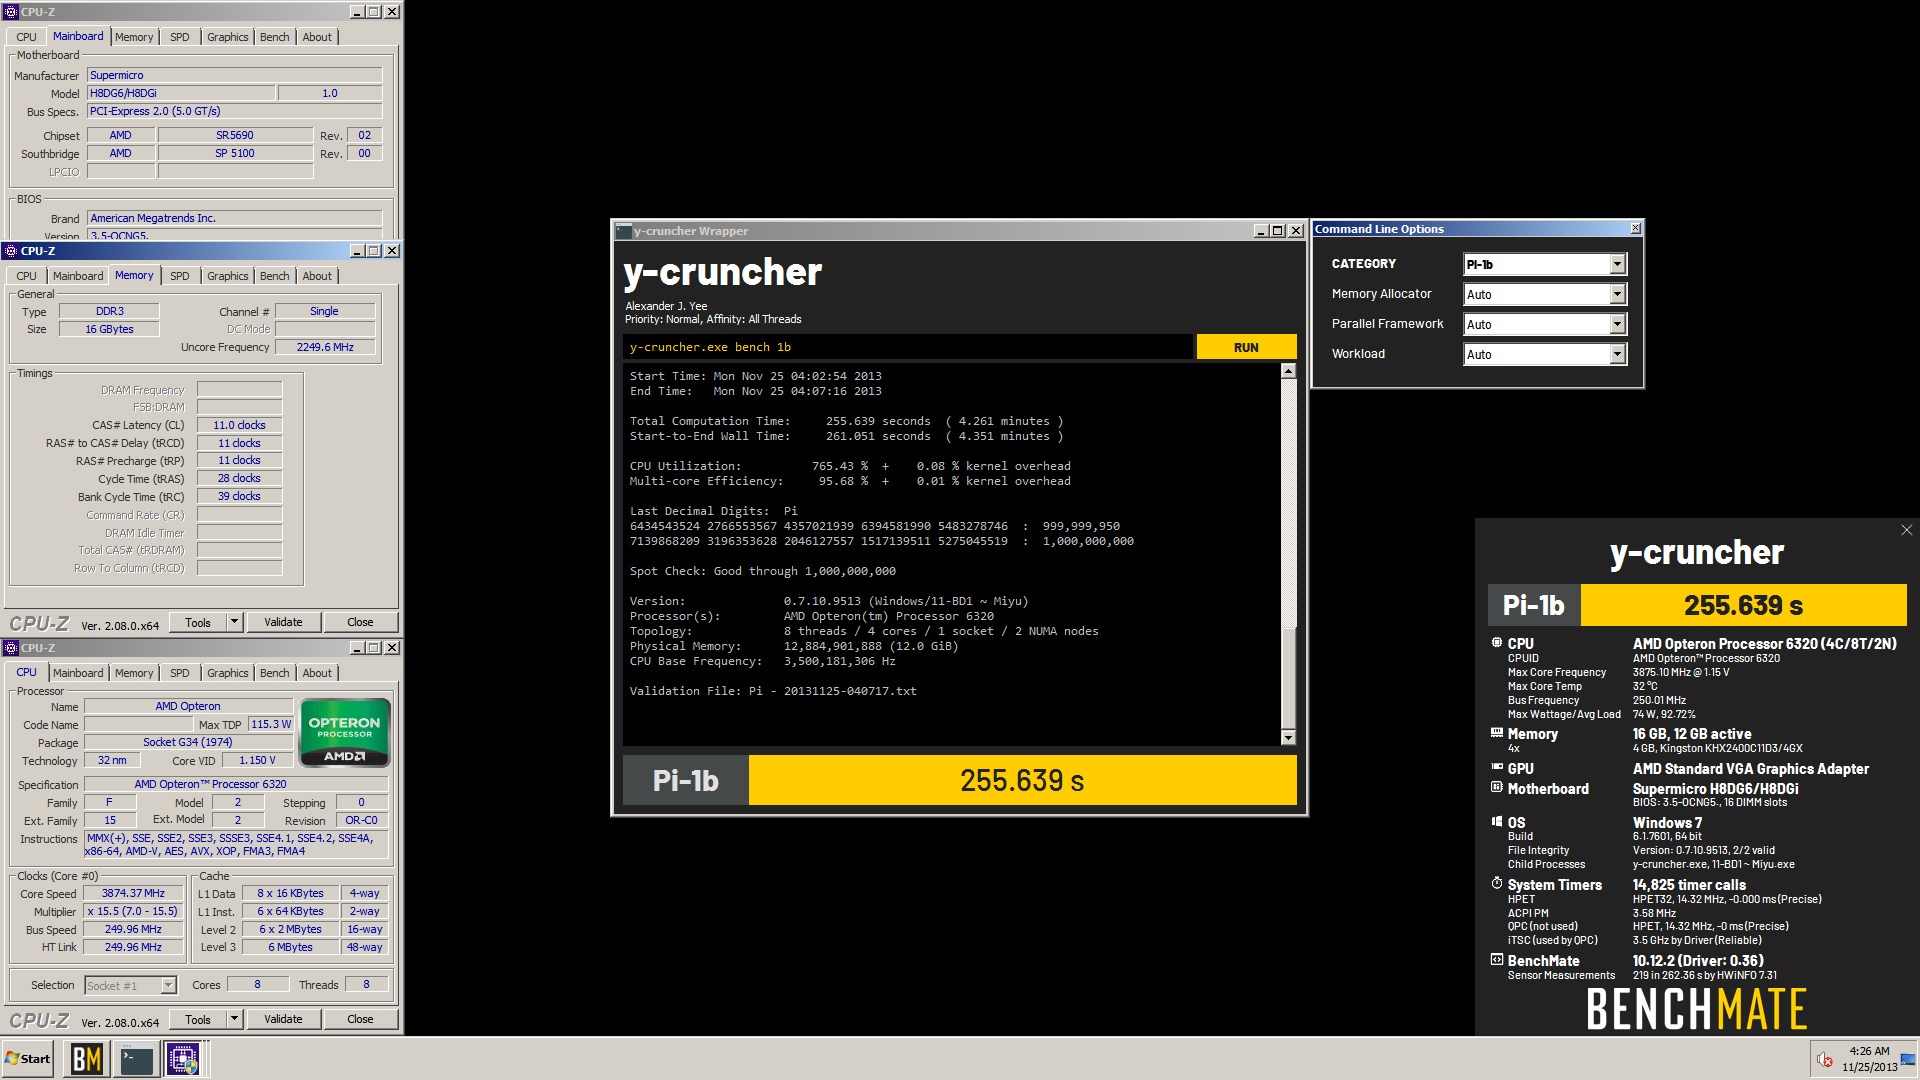Click the CPU-Z taskbar icon
This screenshot has height=1080, width=1920.
[x=183, y=1058]
